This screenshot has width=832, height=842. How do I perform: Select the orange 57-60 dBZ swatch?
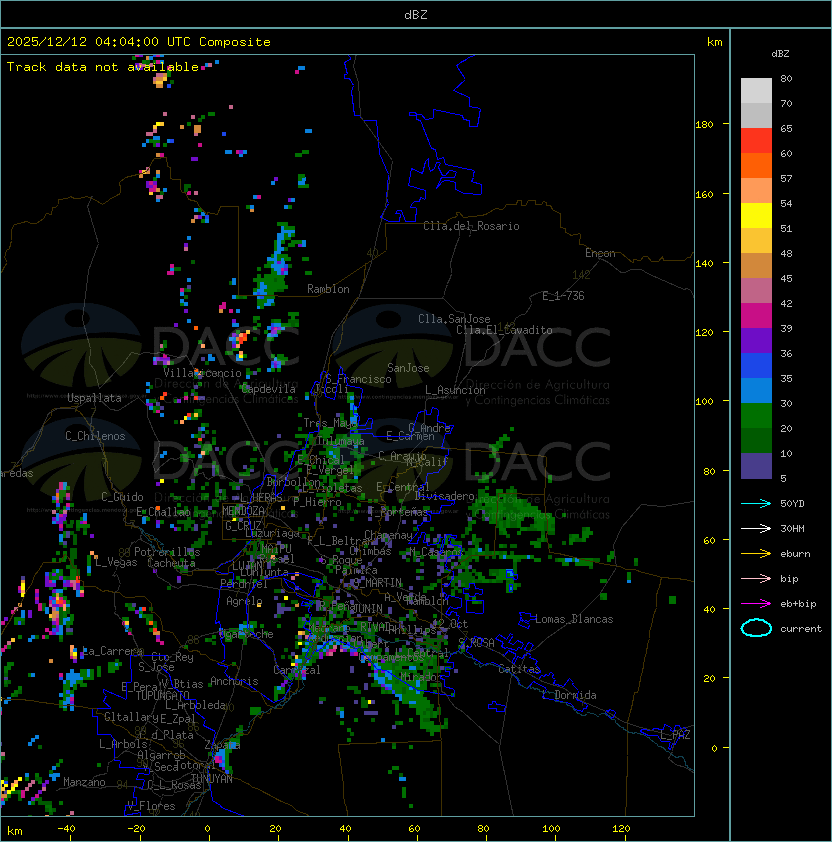pos(756,165)
